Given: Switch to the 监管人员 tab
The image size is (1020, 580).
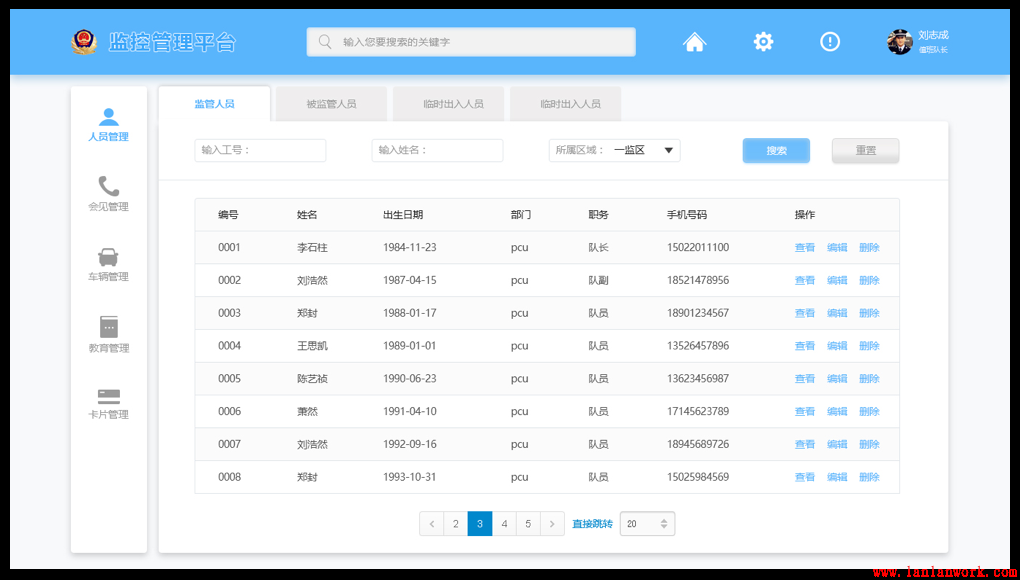Looking at the screenshot, I should tap(214, 104).
